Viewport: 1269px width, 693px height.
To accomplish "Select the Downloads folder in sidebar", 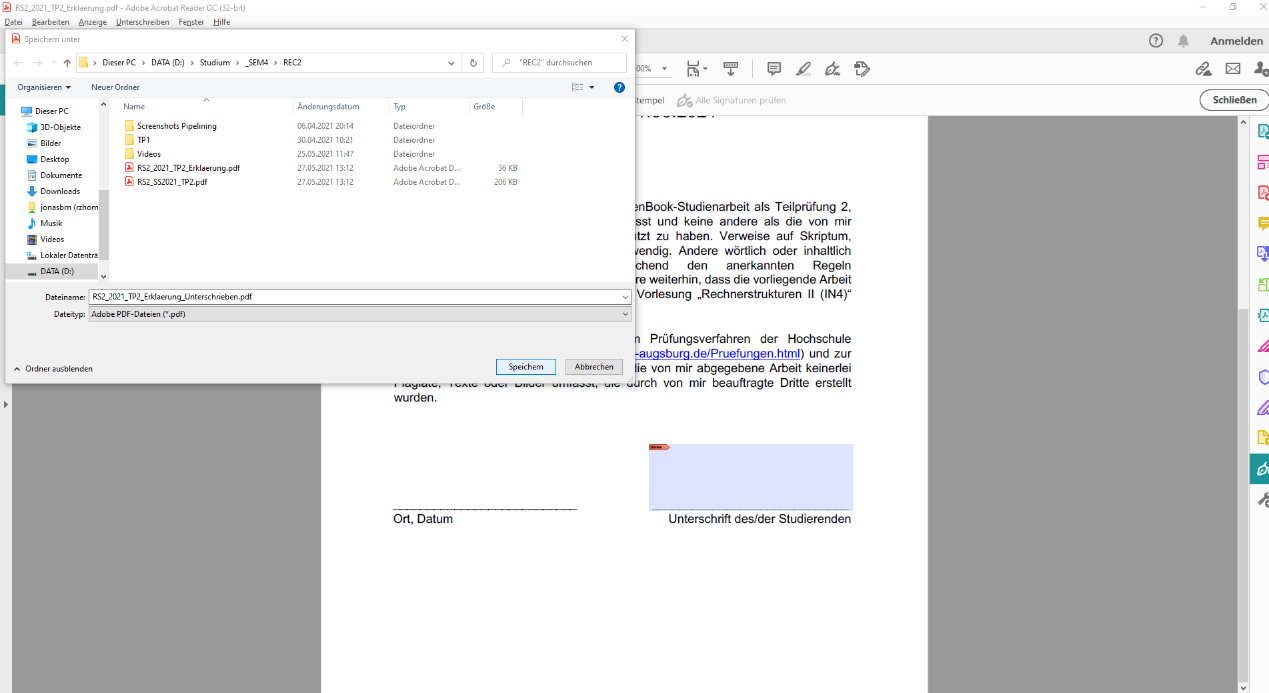I will (x=60, y=191).
